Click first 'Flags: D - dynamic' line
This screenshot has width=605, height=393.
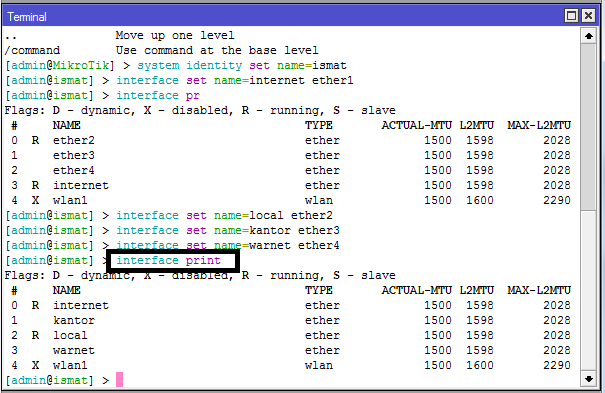pos(200,110)
